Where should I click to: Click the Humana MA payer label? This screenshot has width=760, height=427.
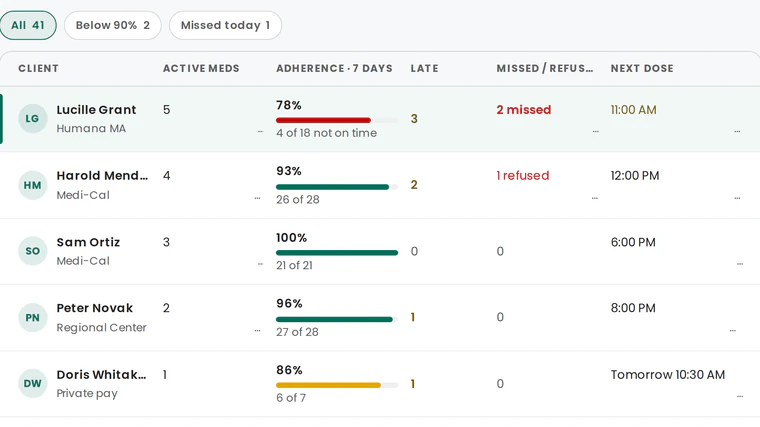91,128
